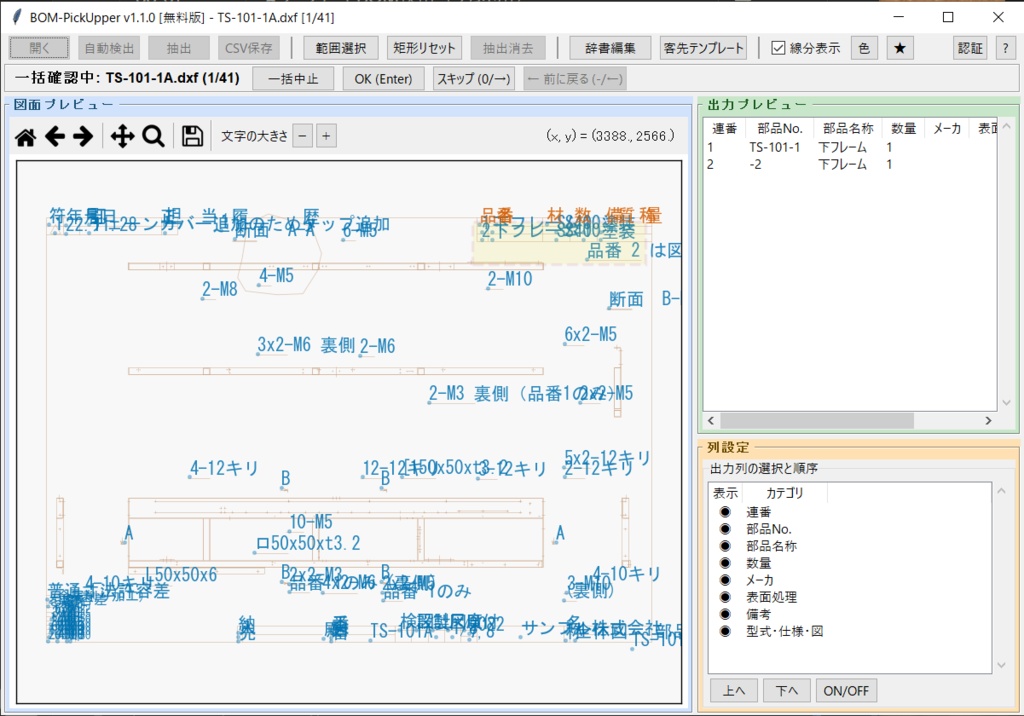Save the figure using floppy disk icon
Screen dimensions: 1024x716
pyautogui.click(x=192, y=137)
